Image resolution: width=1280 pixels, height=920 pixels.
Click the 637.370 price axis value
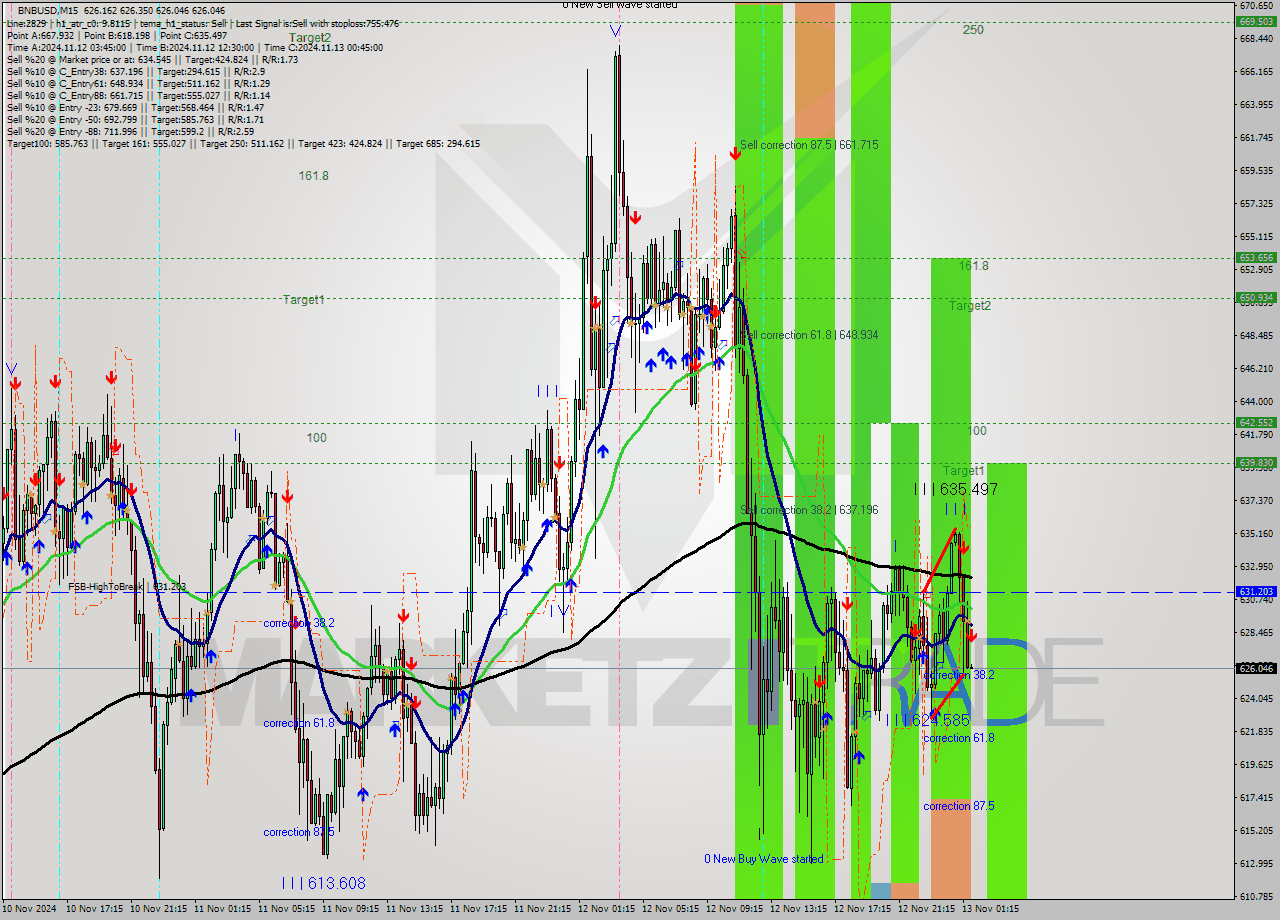coord(1255,500)
